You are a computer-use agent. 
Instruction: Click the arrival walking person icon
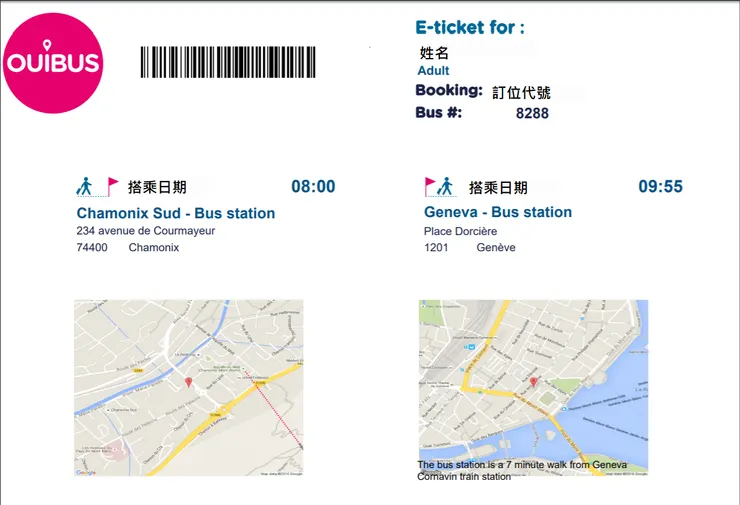click(x=445, y=186)
